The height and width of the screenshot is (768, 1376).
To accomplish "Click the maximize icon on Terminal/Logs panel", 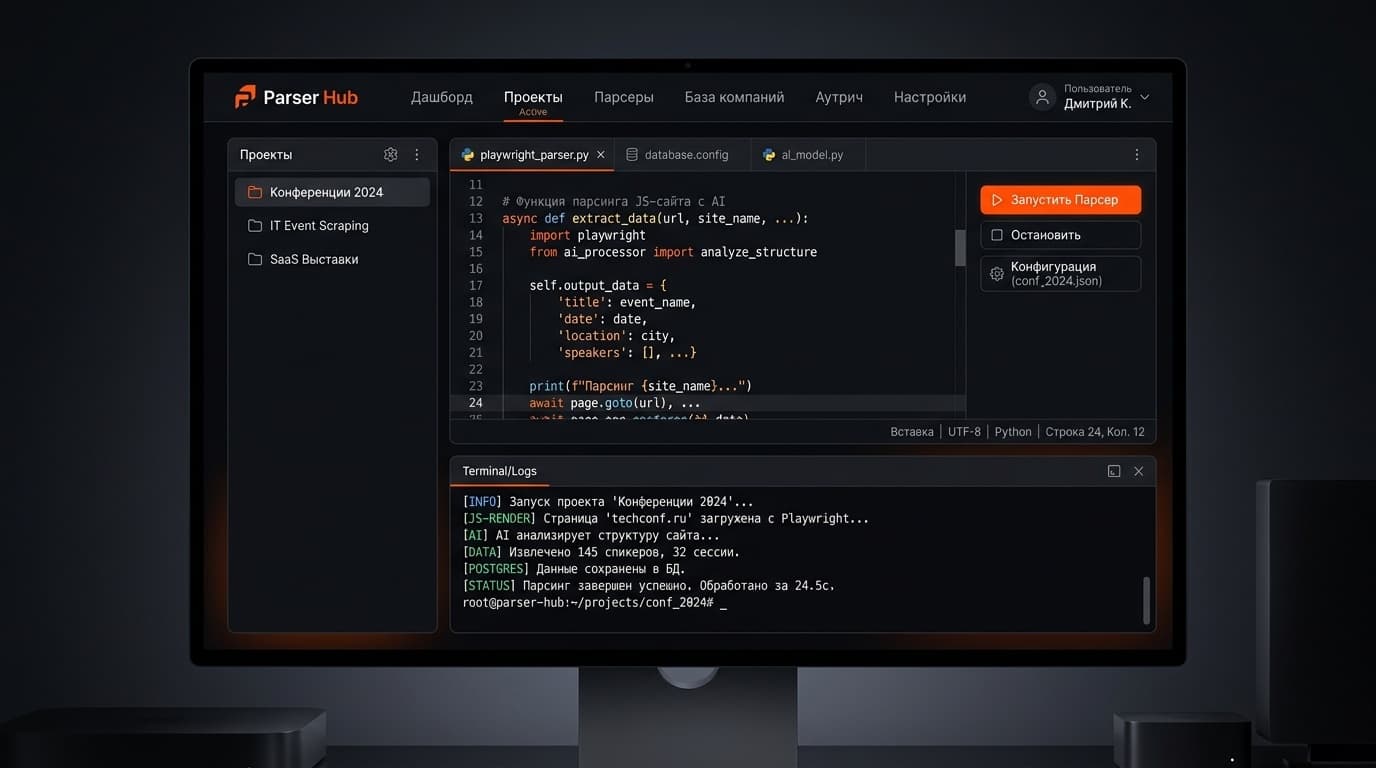I will pos(1114,470).
